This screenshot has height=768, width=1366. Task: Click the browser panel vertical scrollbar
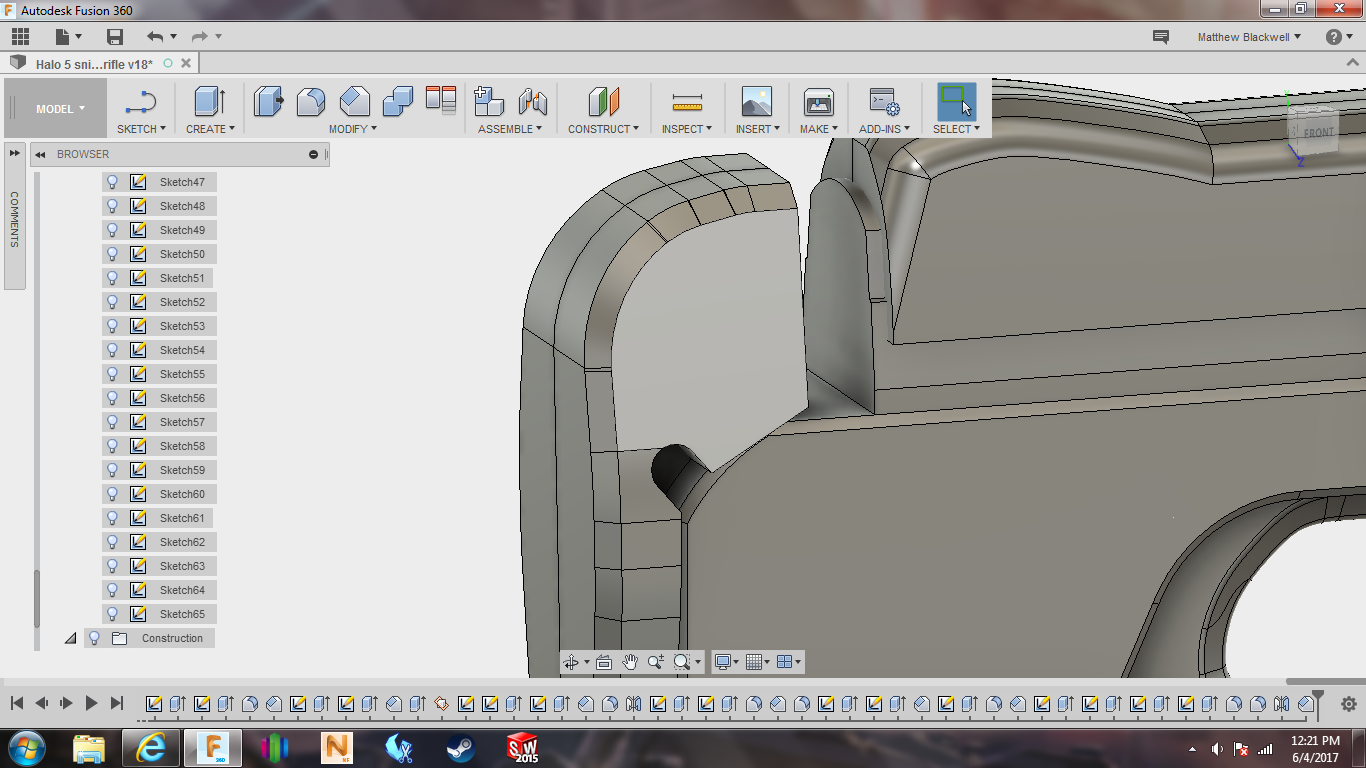coord(37,600)
